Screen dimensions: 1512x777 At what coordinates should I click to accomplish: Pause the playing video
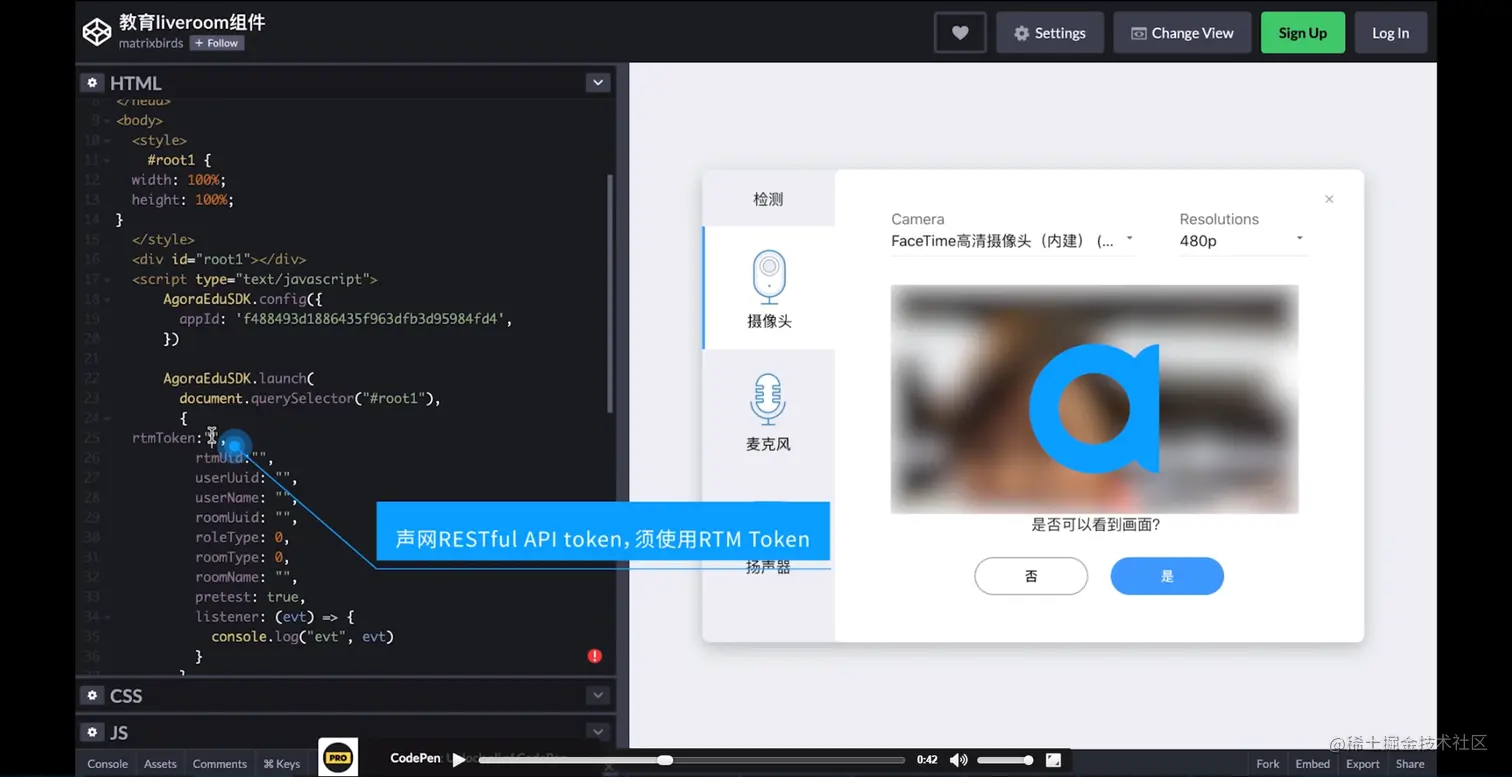(x=458, y=759)
